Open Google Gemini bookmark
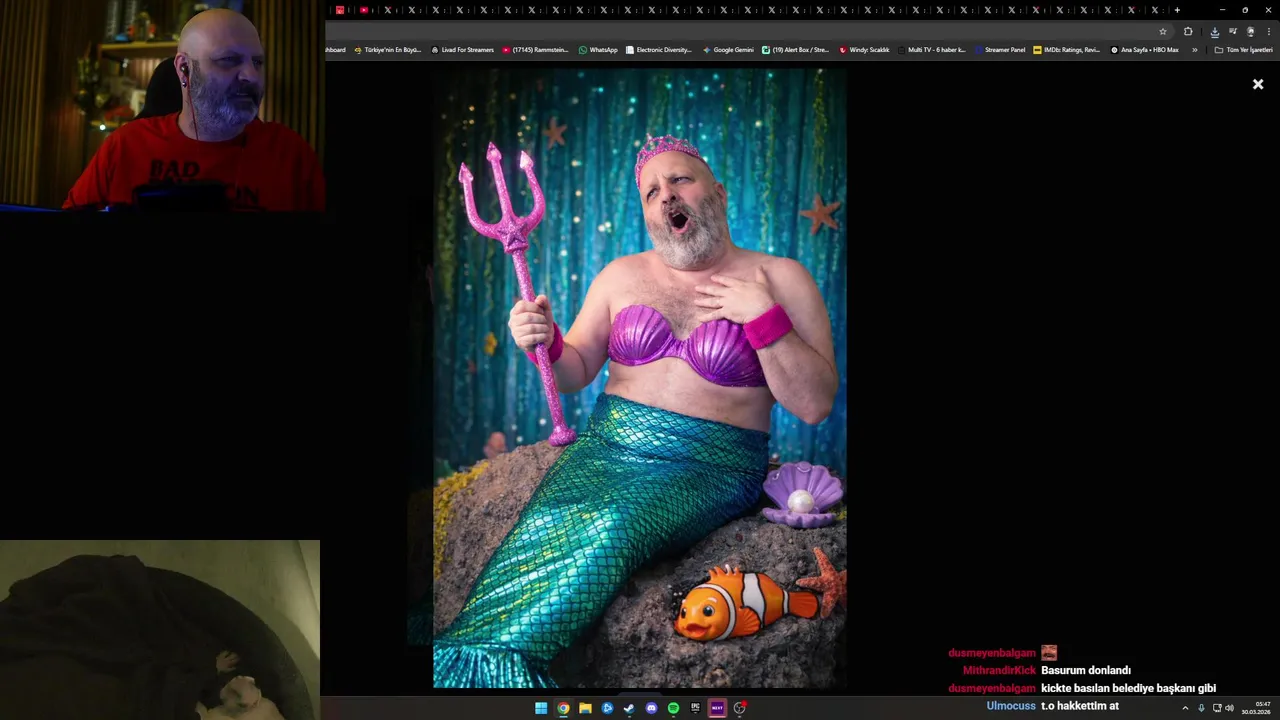Screen dimensions: 1280x720 729,49
